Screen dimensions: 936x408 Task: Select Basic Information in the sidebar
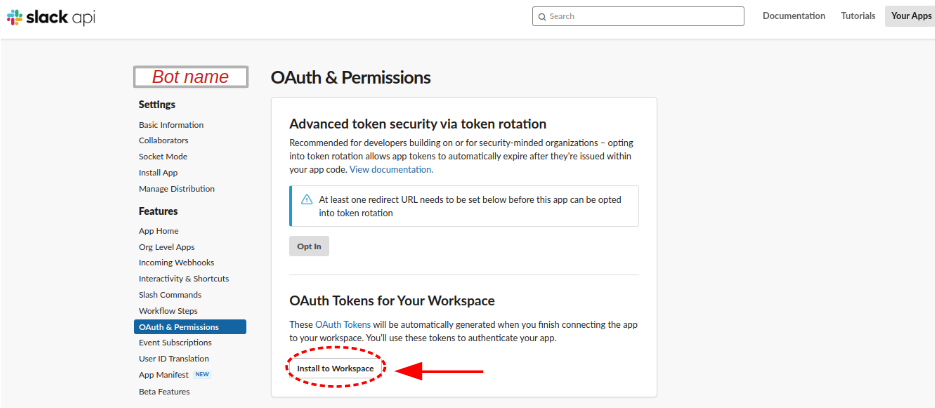(x=171, y=125)
